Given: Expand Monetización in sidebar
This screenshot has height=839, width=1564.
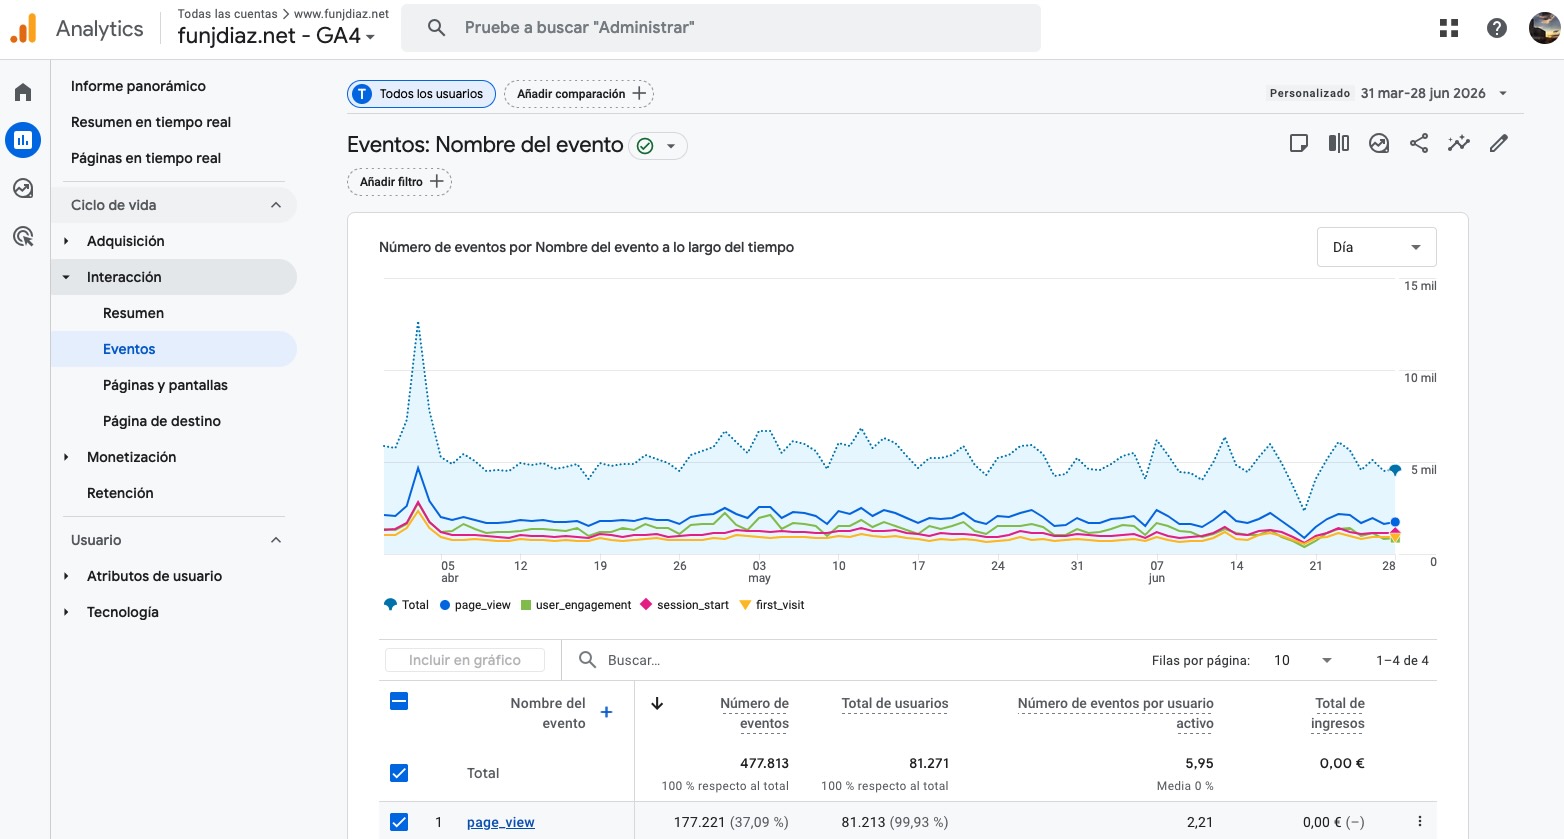Looking at the screenshot, I should tap(66, 457).
